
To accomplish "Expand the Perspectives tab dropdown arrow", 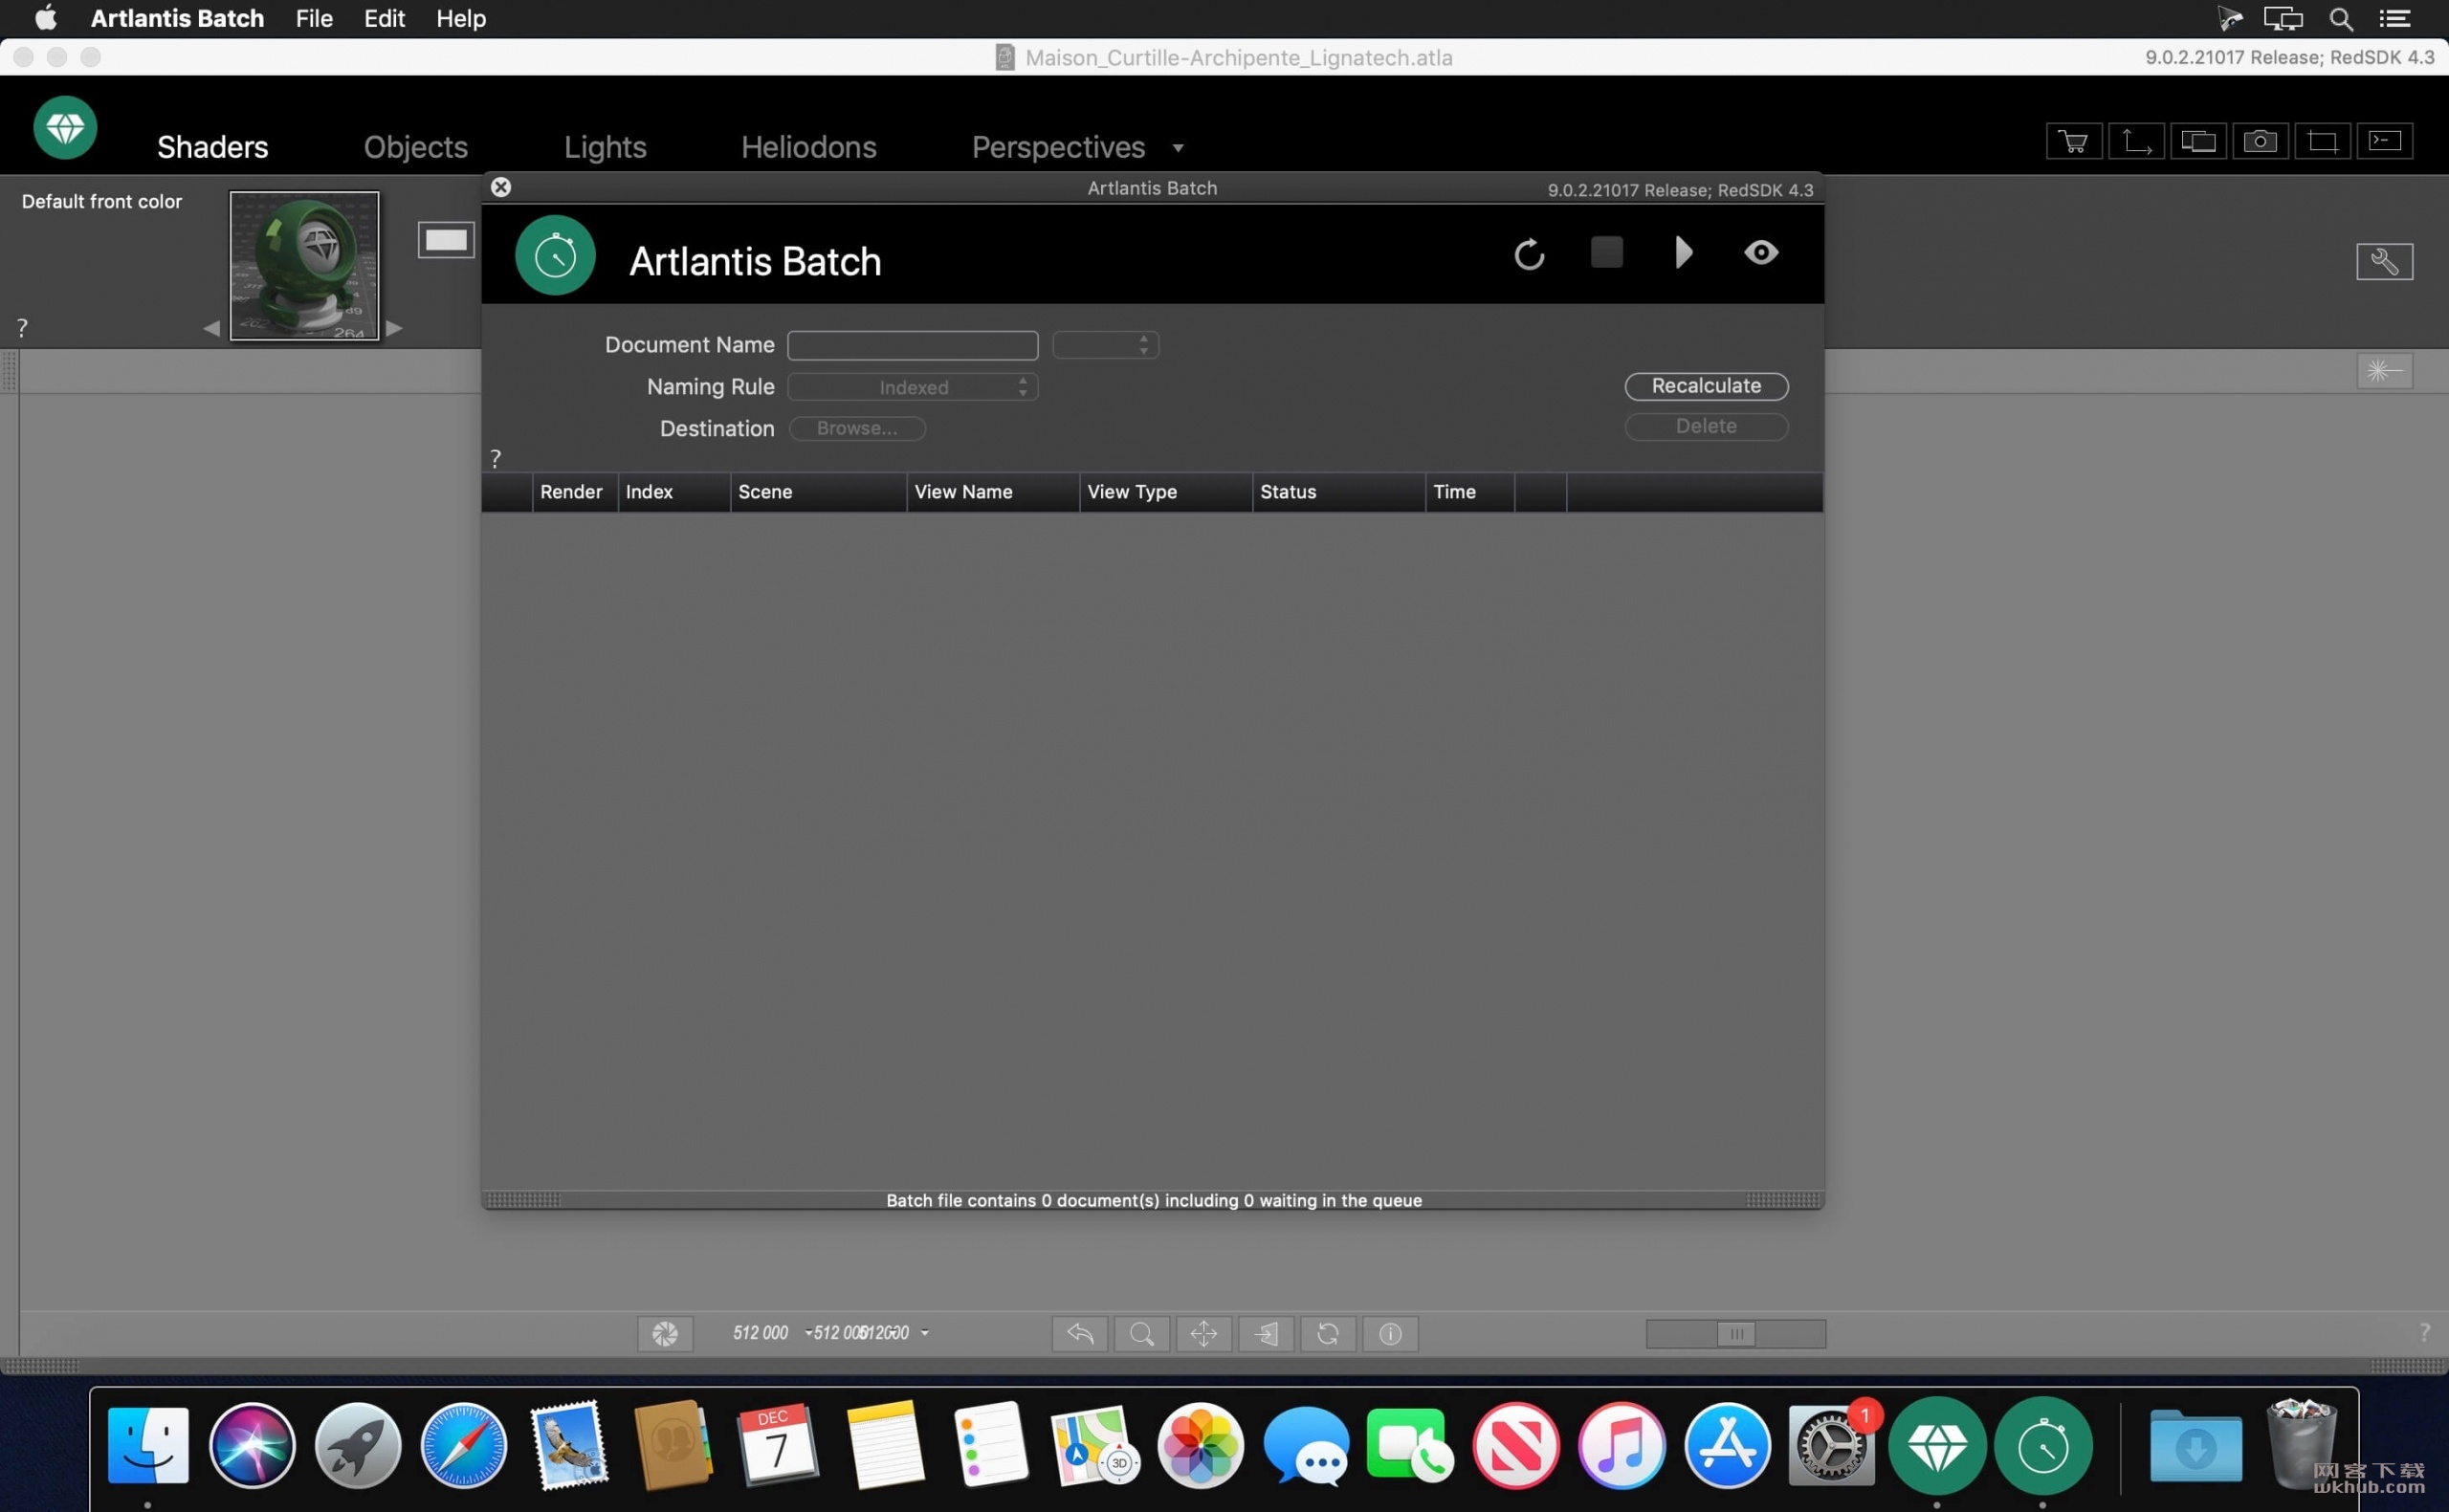I will (1178, 148).
